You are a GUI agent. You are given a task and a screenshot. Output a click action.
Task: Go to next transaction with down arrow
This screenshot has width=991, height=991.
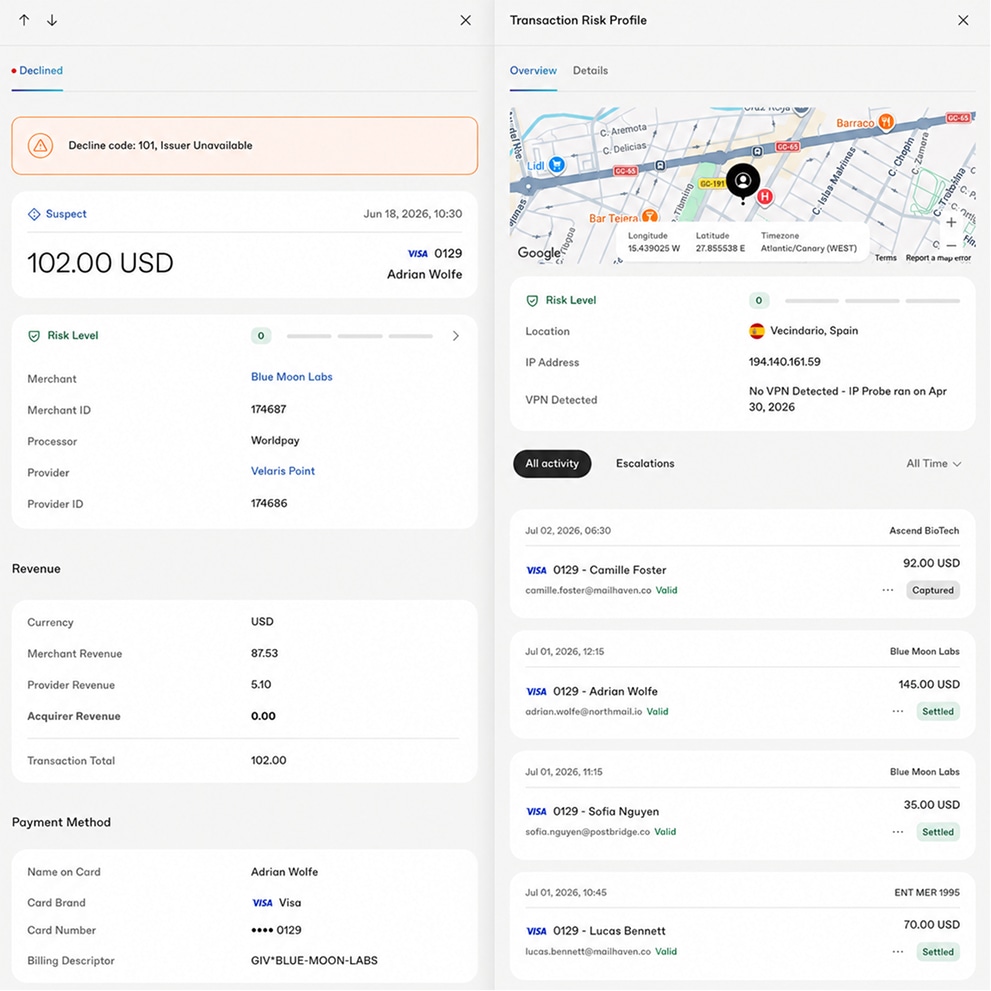pyautogui.click(x=52, y=20)
